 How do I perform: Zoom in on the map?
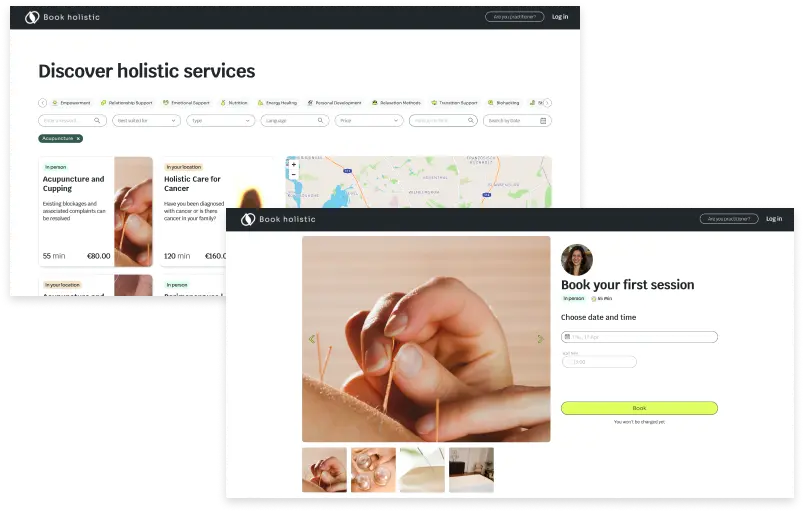coord(294,165)
